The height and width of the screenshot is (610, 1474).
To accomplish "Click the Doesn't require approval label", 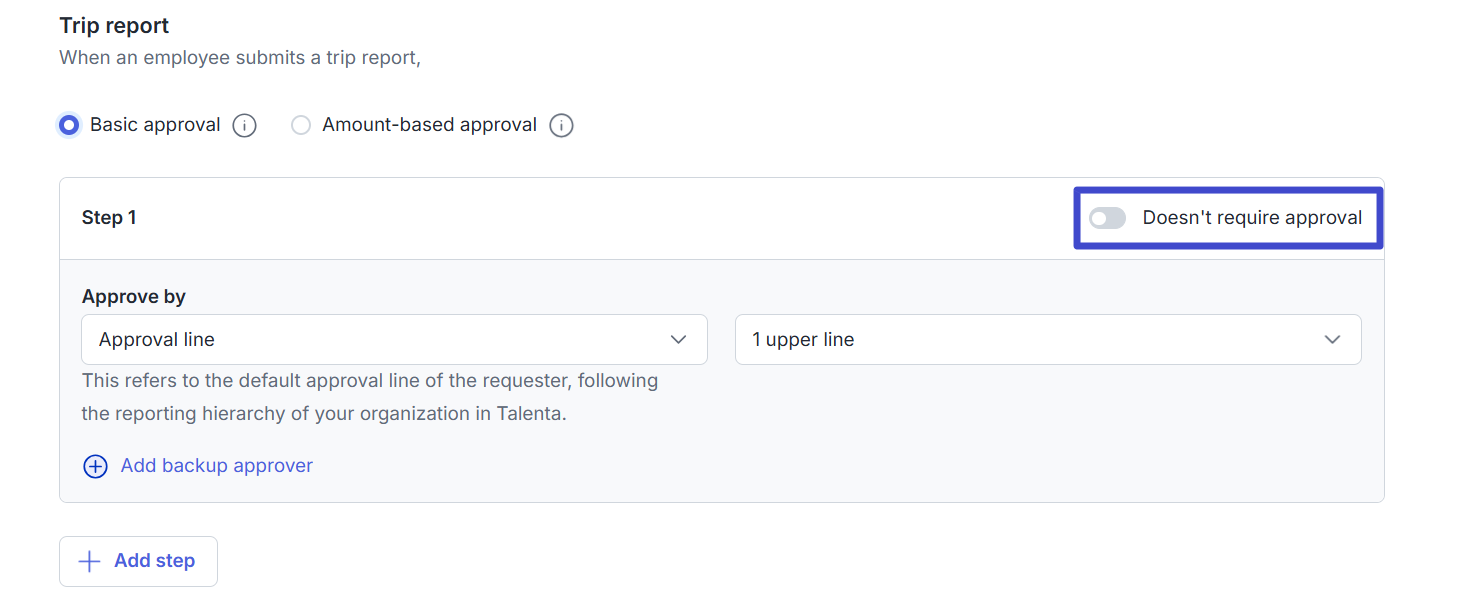I will (1252, 218).
